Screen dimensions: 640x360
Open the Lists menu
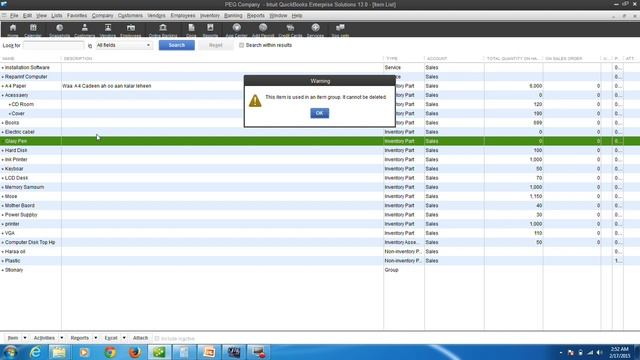(57, 16)
